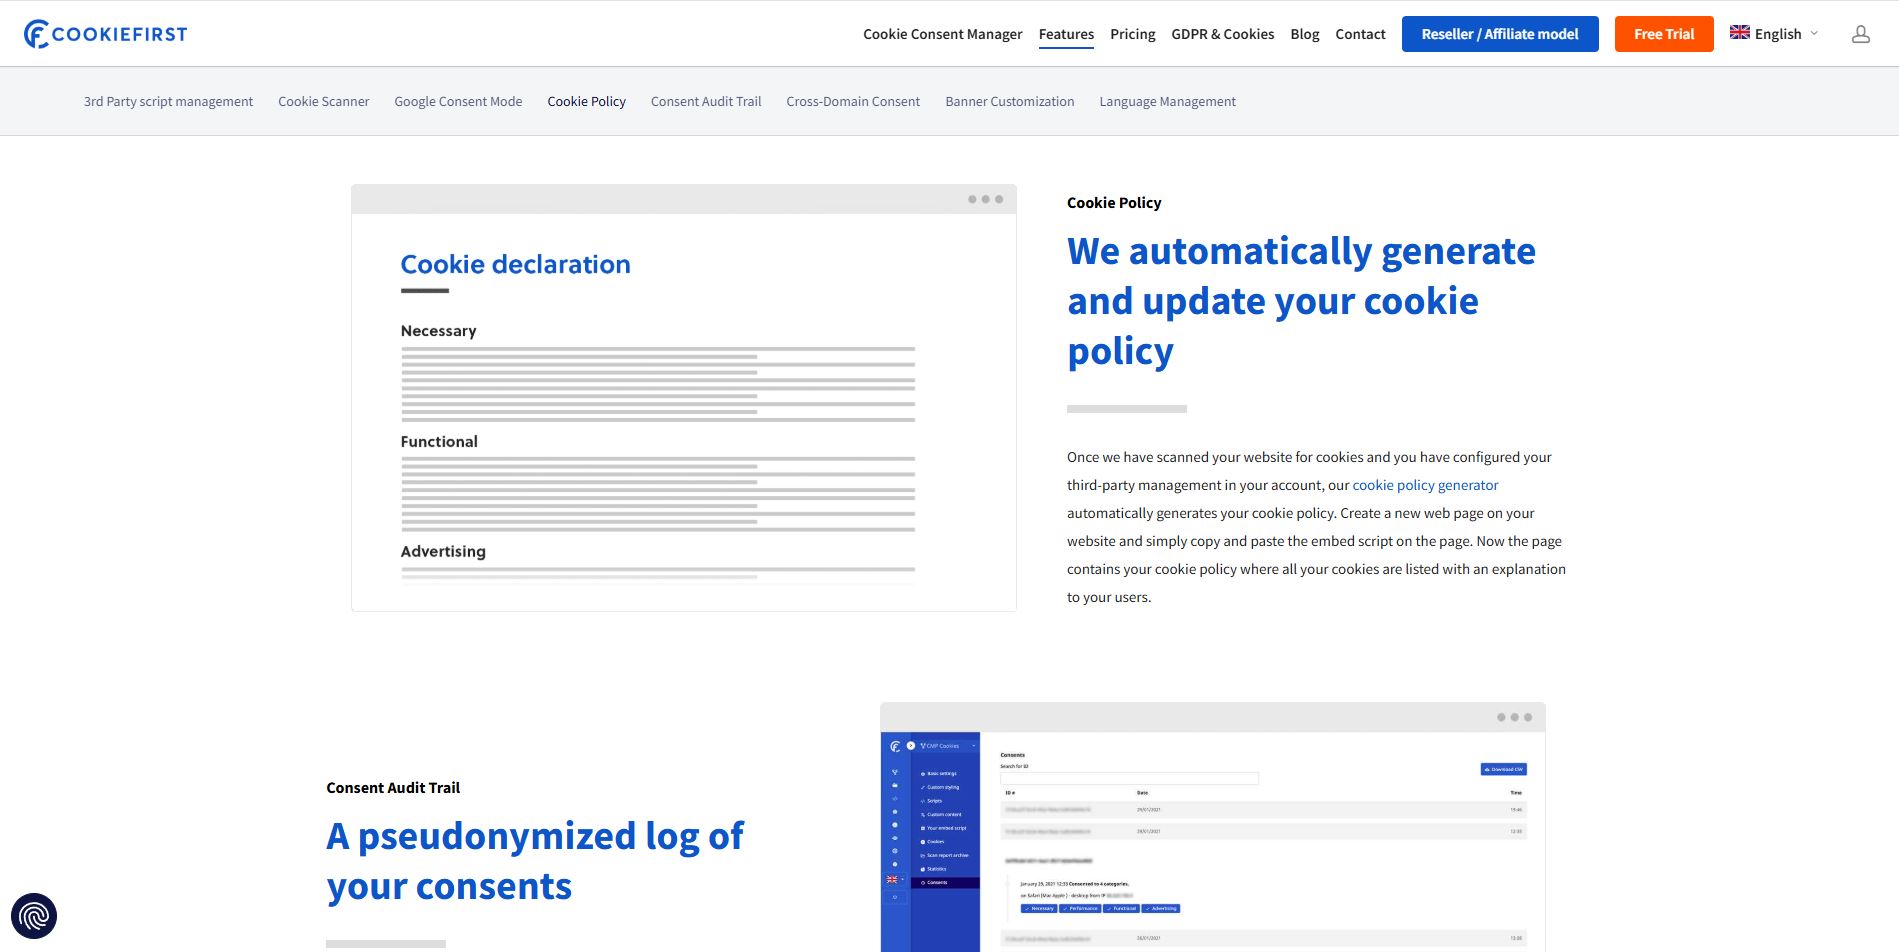Jump to Banner Customization section
The height and width of the screenshot is (952, 1899).
click(x=1009, y=102)
